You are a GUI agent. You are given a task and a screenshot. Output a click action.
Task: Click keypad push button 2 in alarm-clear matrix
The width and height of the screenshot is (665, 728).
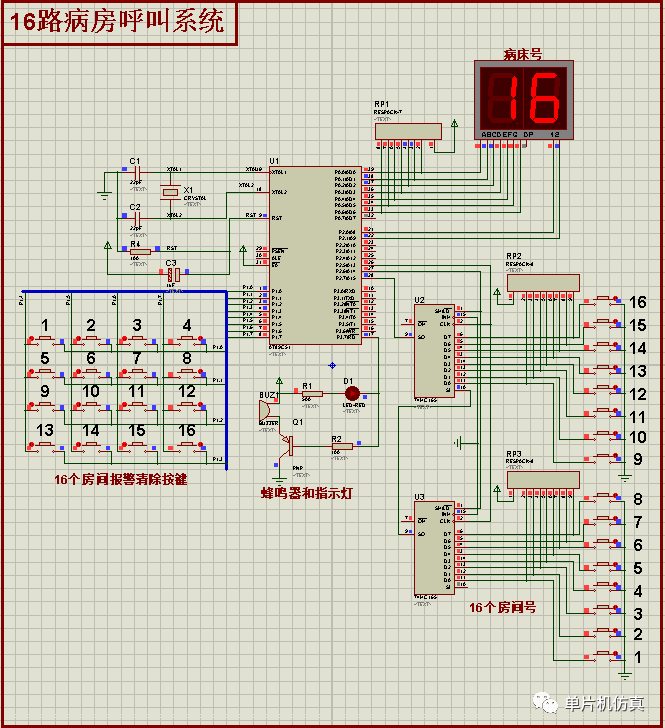(x=91, y=340)
